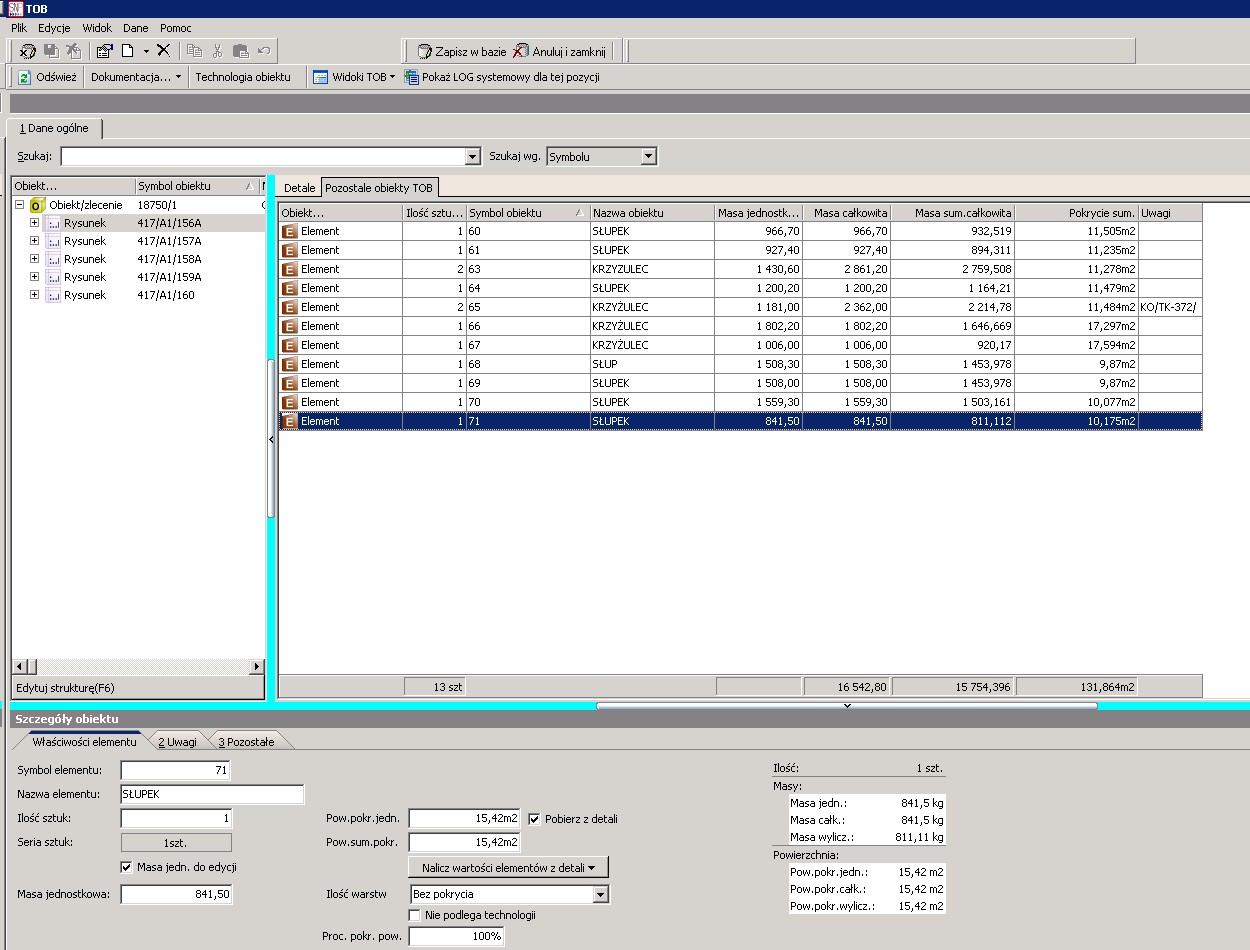Click the element icon in row 65
This screenshot has height=950, width=1250.
coord(290,307)
